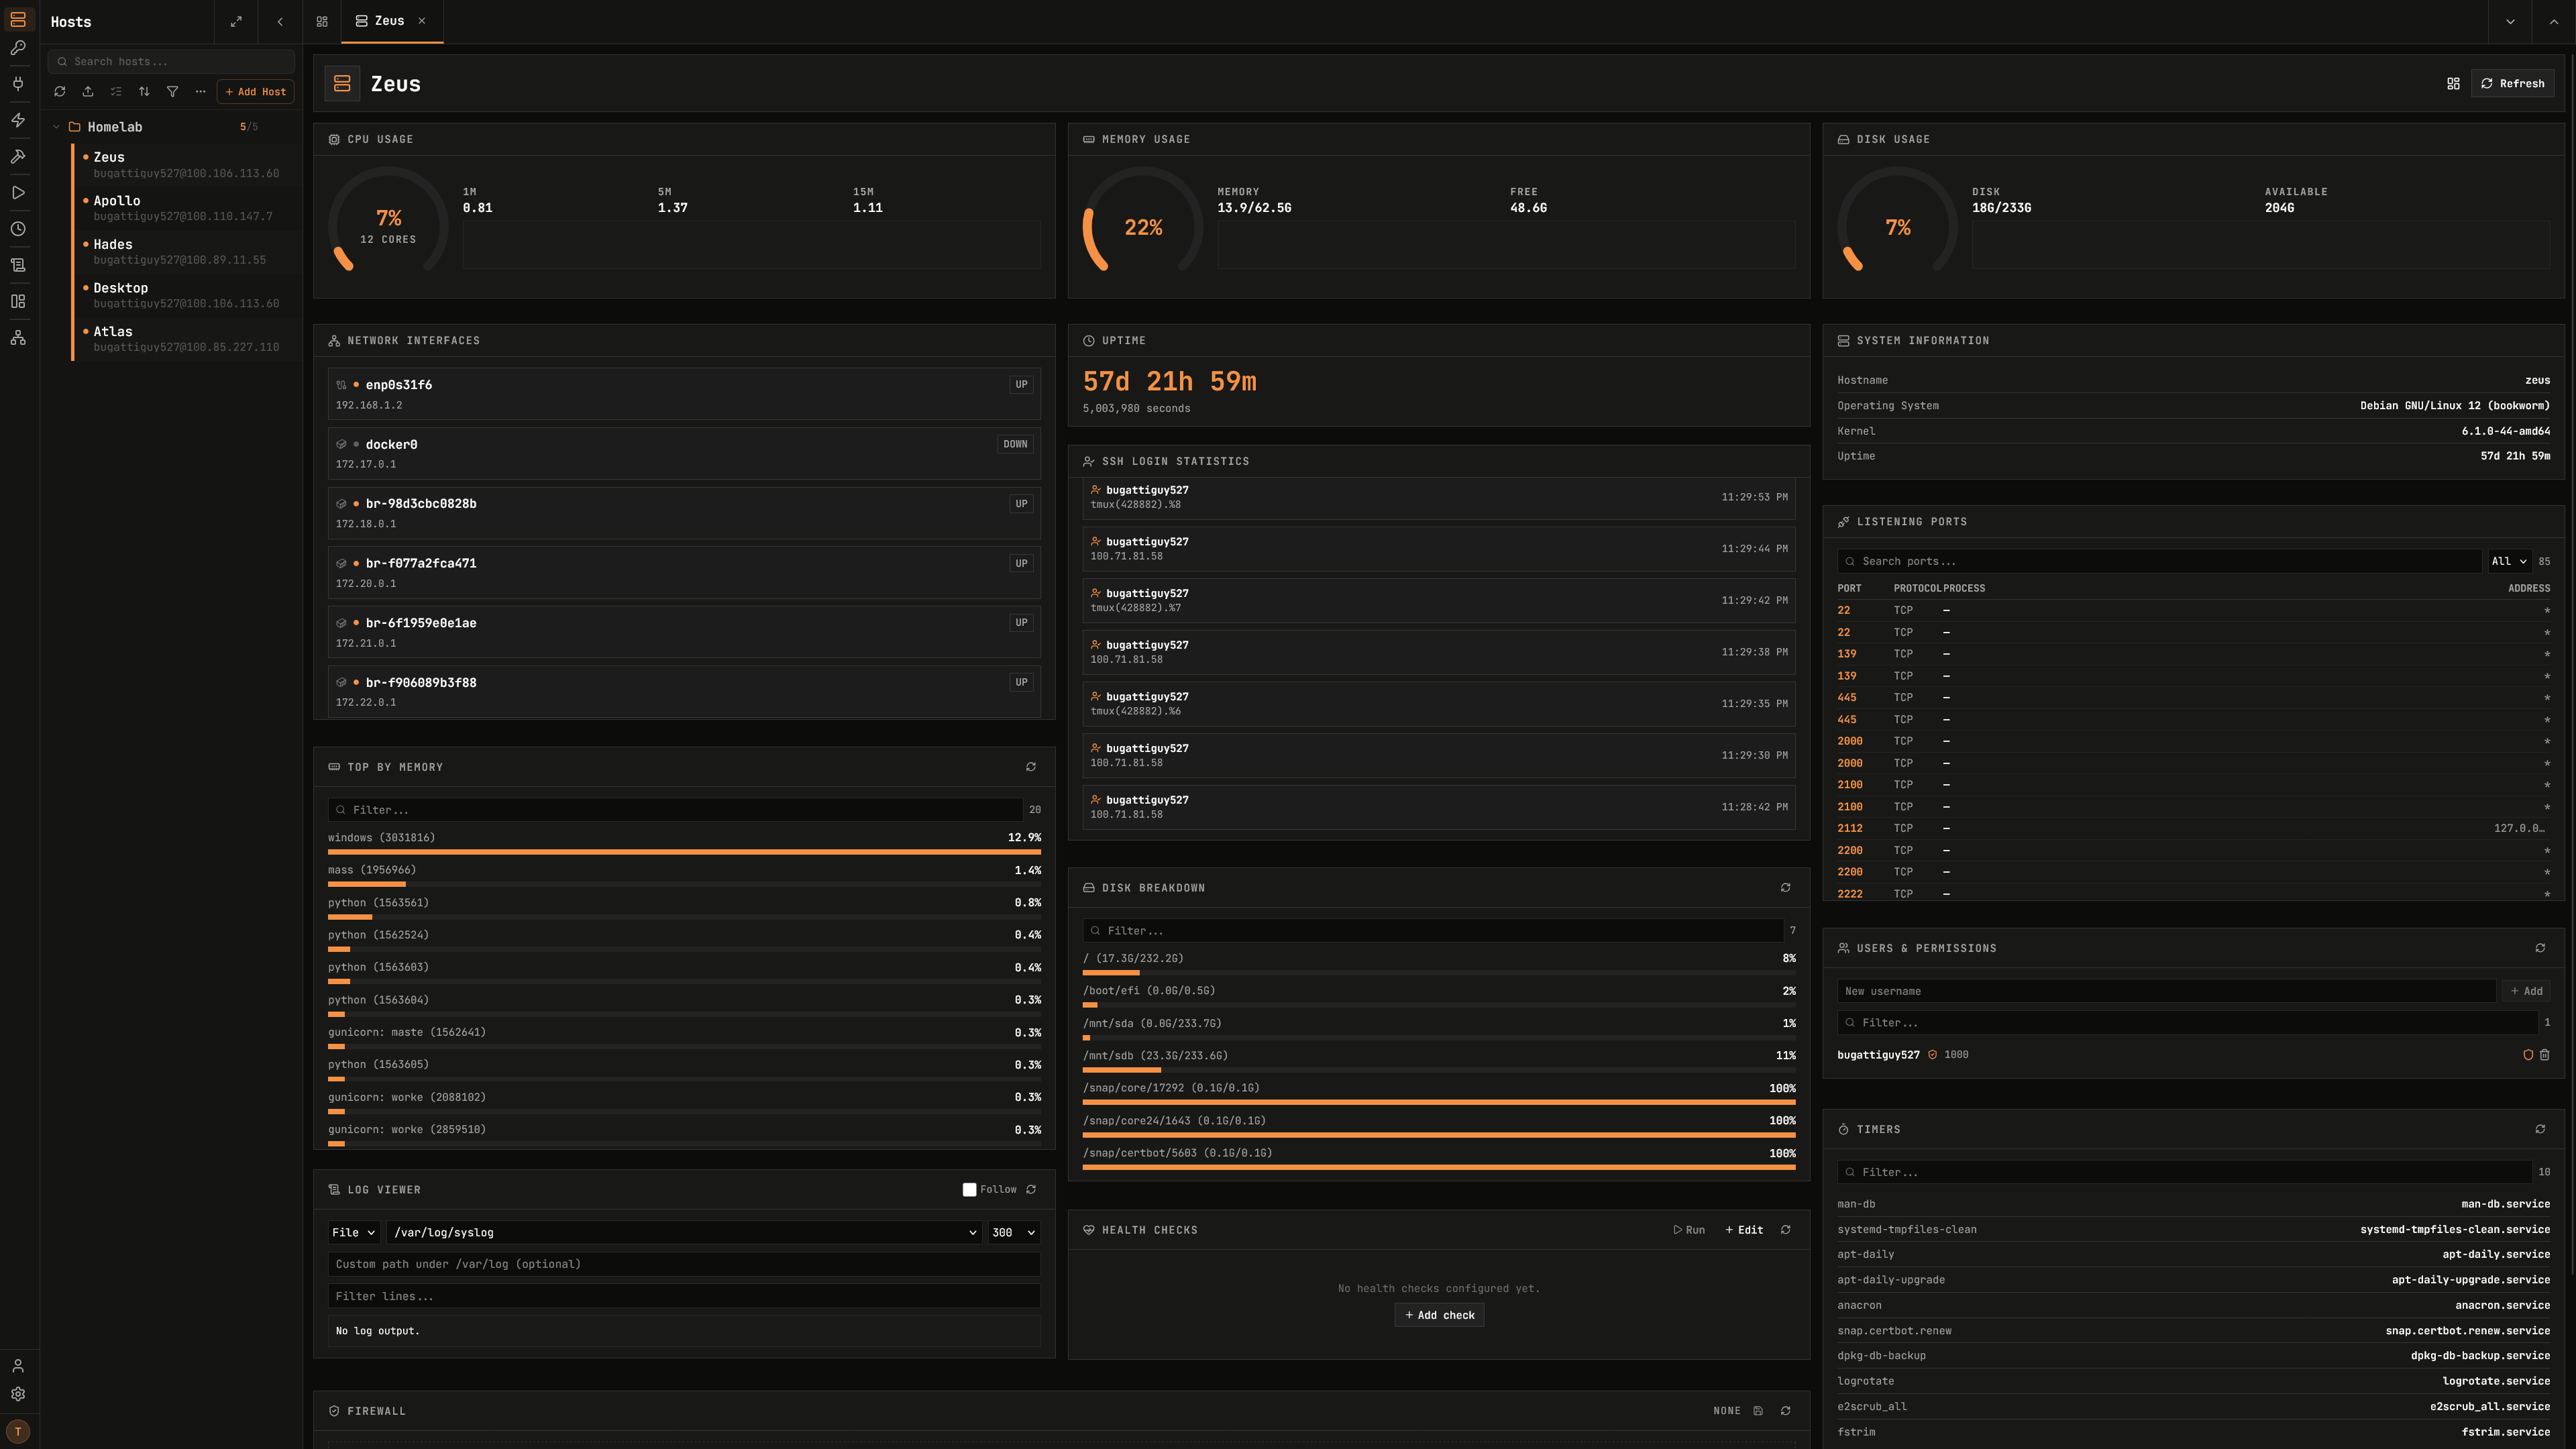
Task: Open the more options ellipsis in hosts toolbar
Action: (x=200, y=91)
